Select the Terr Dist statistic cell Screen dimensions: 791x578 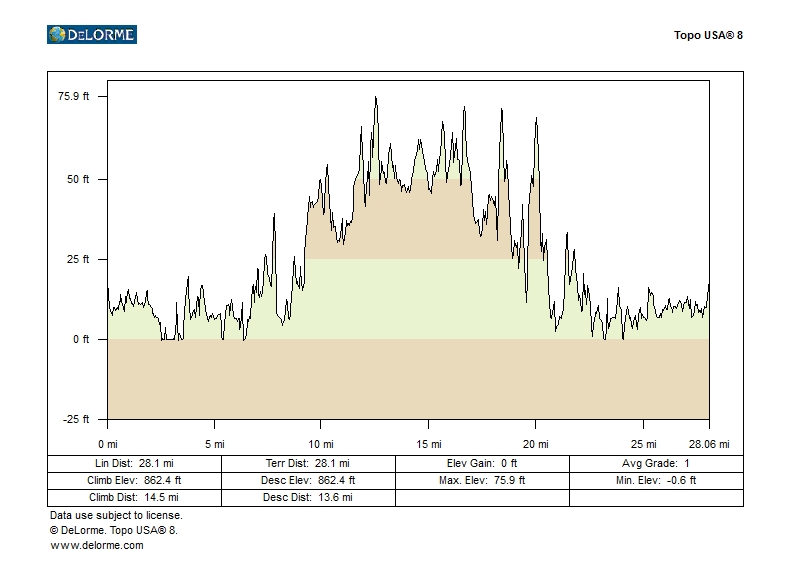pos(308,464)
